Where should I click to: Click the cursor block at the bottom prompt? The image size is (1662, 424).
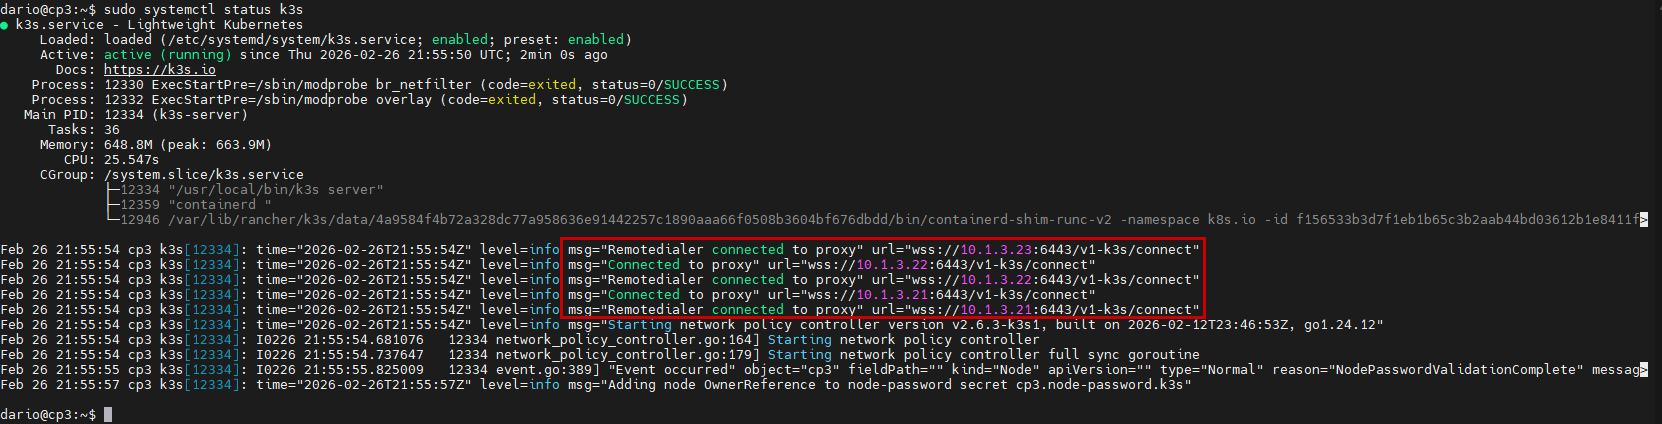(108, 415)
